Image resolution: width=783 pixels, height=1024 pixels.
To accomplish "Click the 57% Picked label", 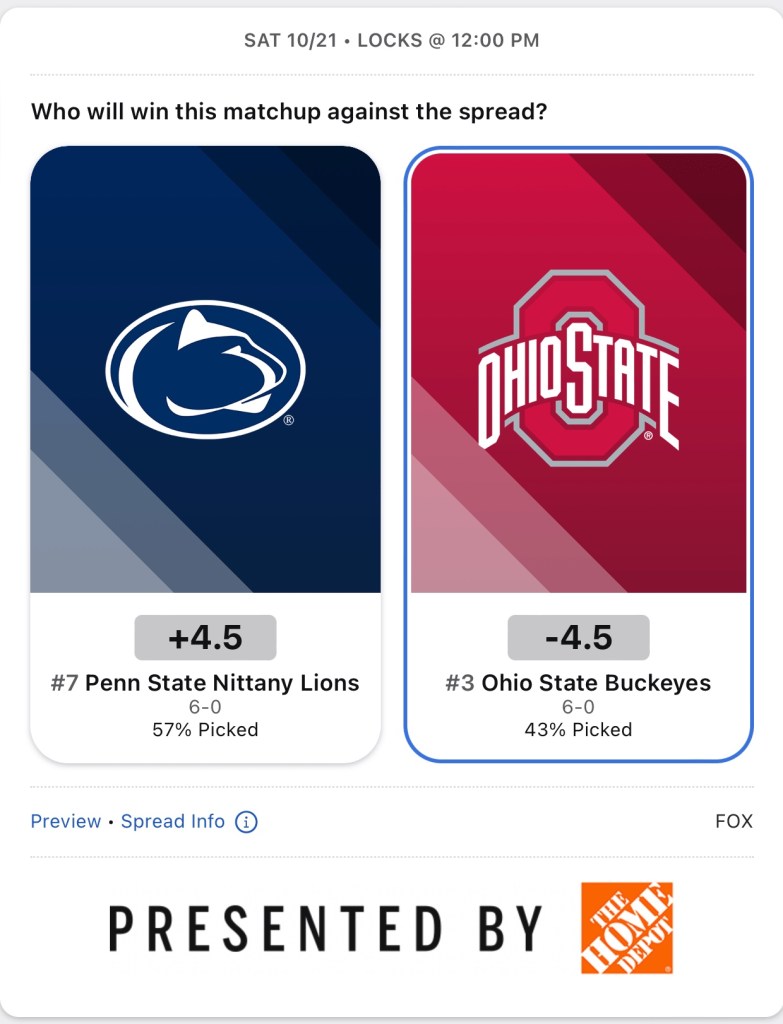I will [x=205, y=730].
